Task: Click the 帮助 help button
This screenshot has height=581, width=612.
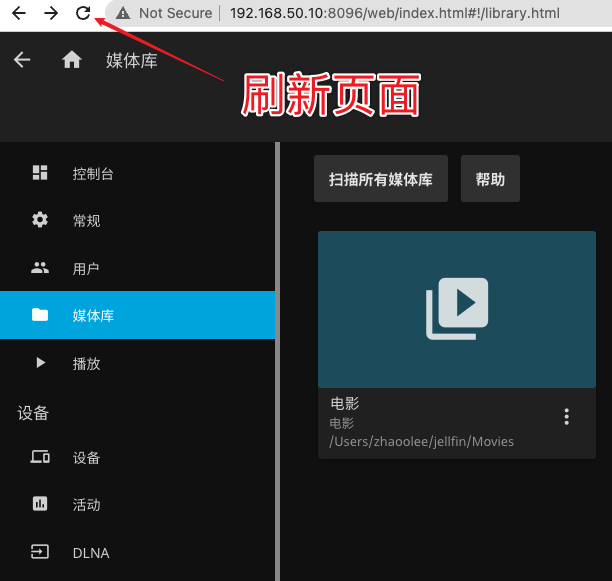Action: coord(490,179)
